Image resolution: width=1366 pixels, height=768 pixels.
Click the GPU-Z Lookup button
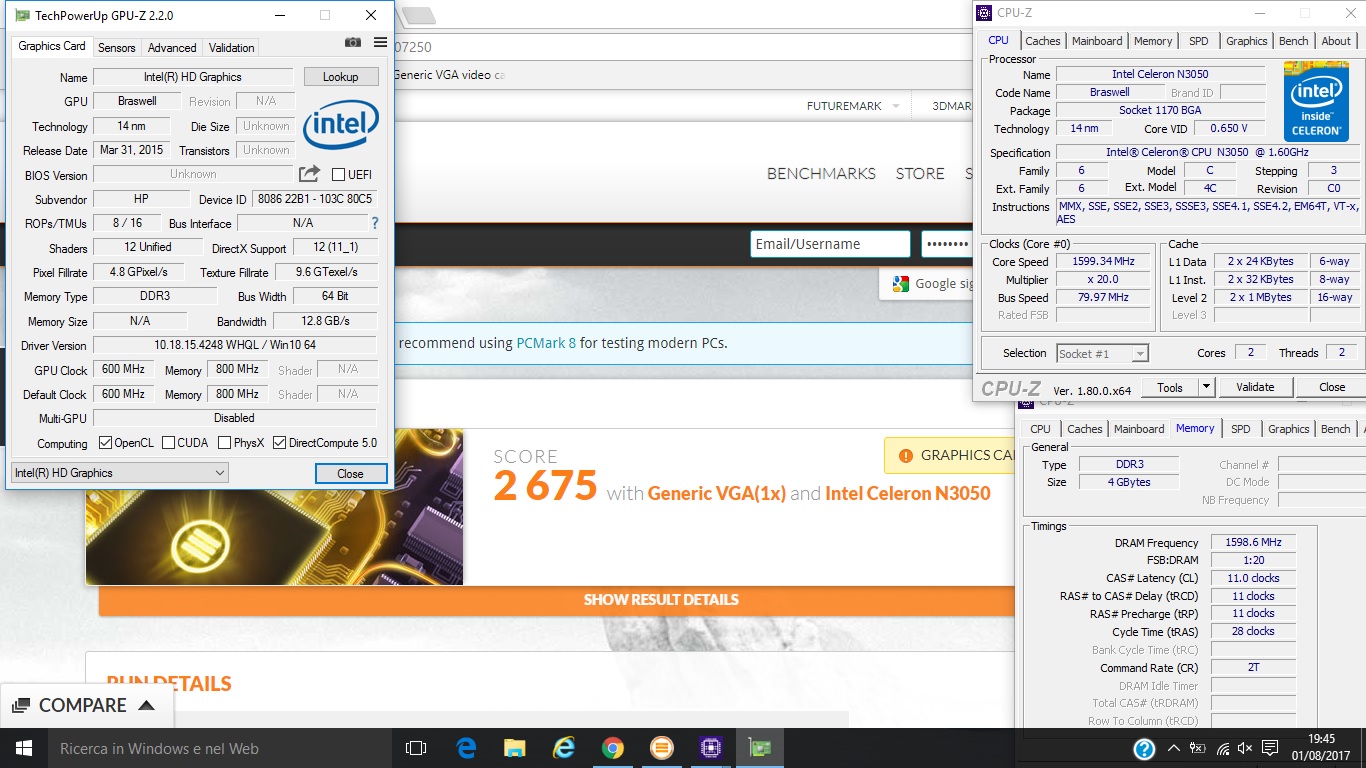[340, 77]
